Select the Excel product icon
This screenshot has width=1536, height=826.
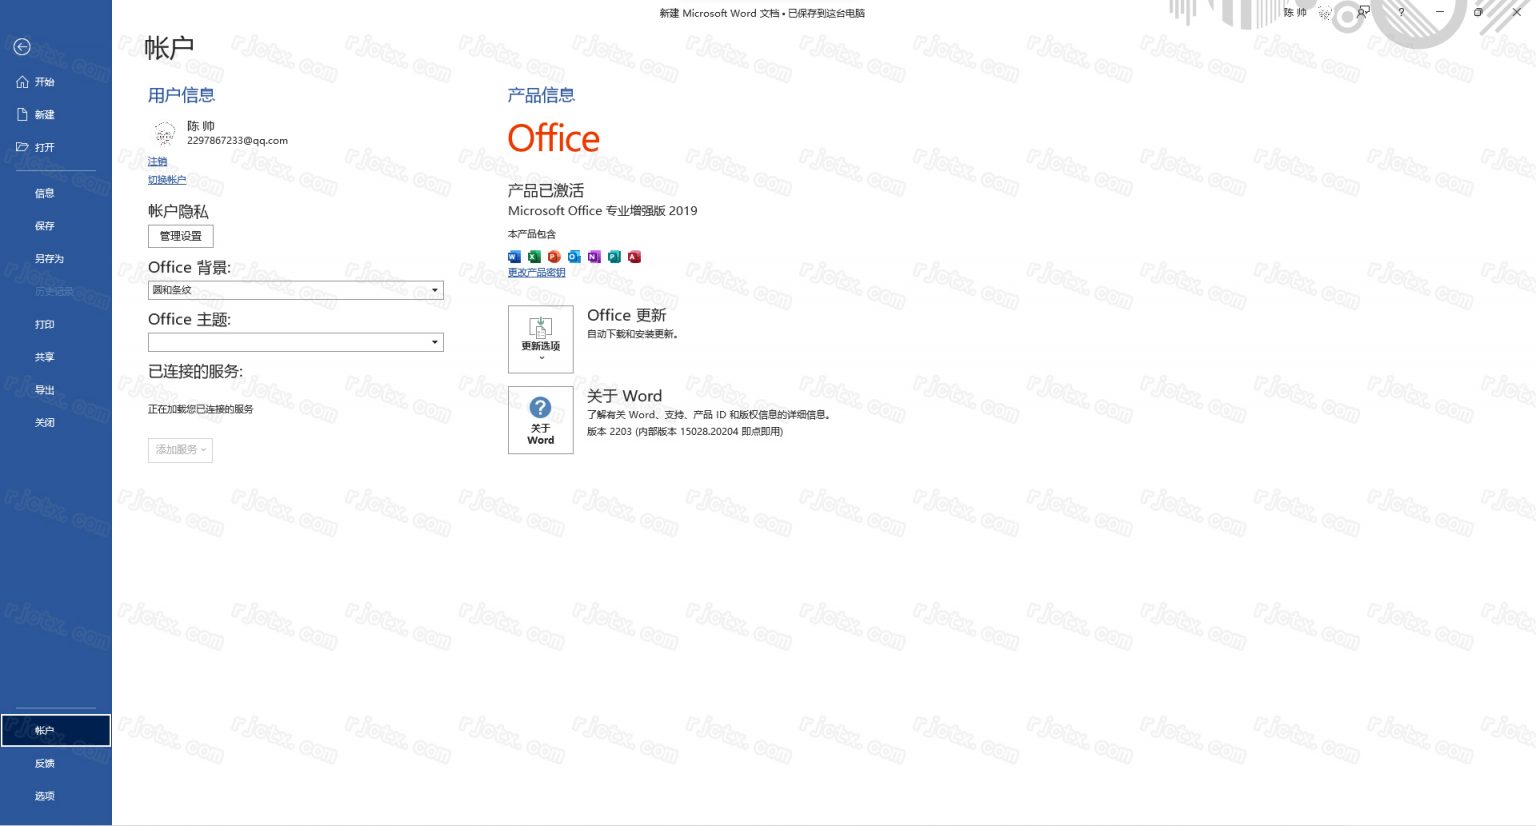(534, 257)
